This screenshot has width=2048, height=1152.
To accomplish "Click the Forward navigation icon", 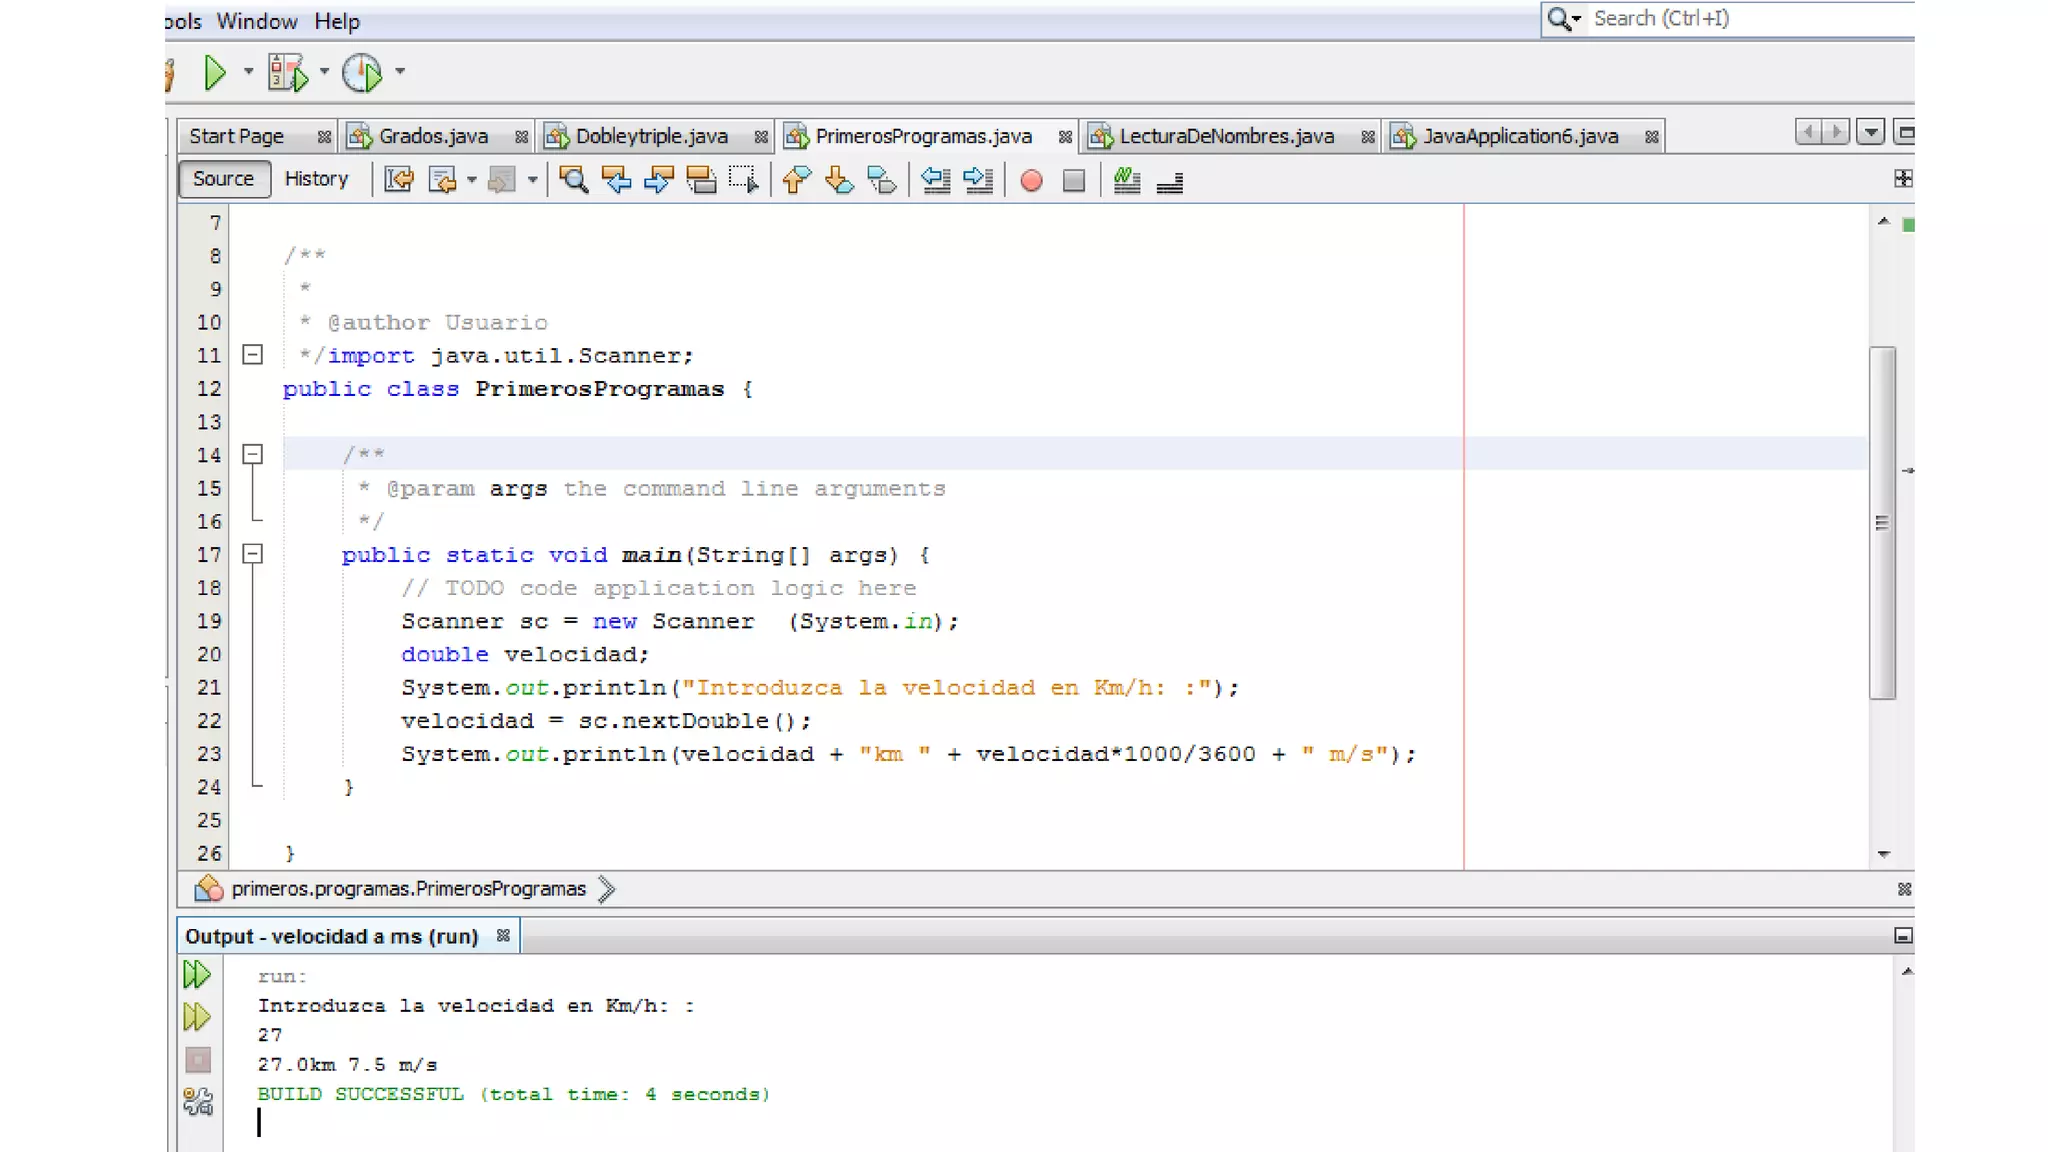I will (x=502, y=180).
